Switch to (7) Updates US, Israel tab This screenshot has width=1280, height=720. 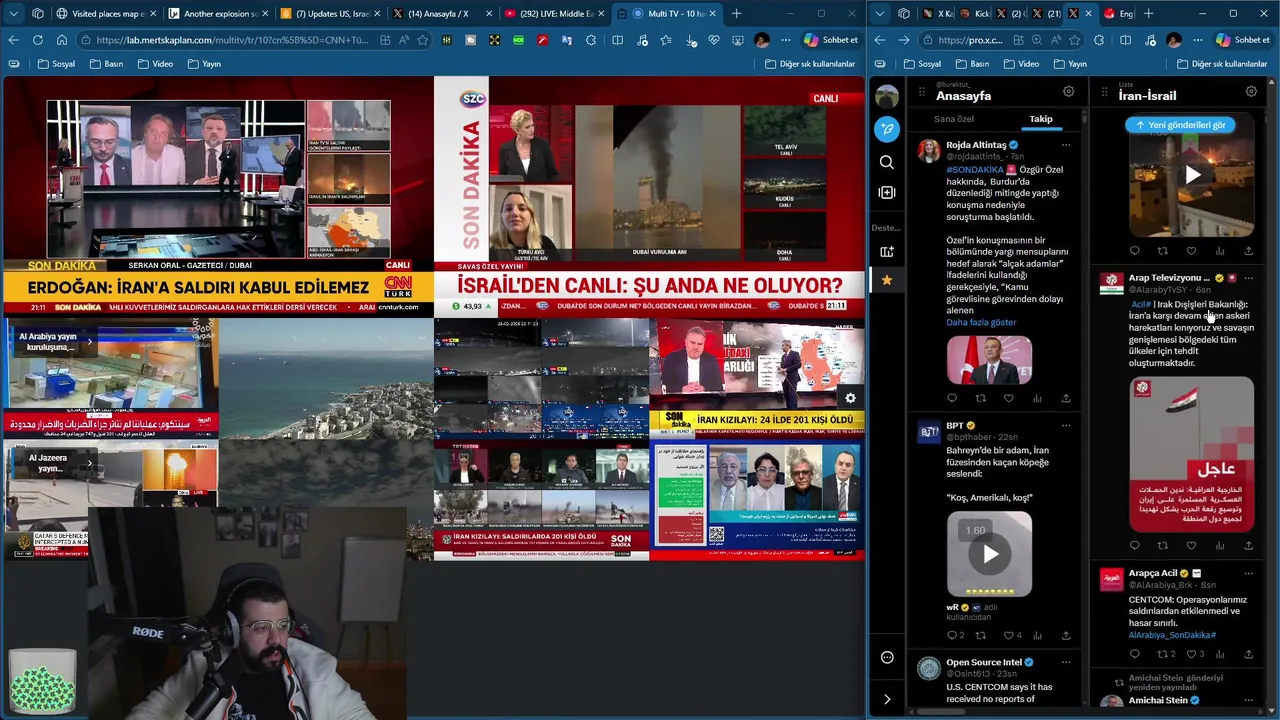pos(326,14)
